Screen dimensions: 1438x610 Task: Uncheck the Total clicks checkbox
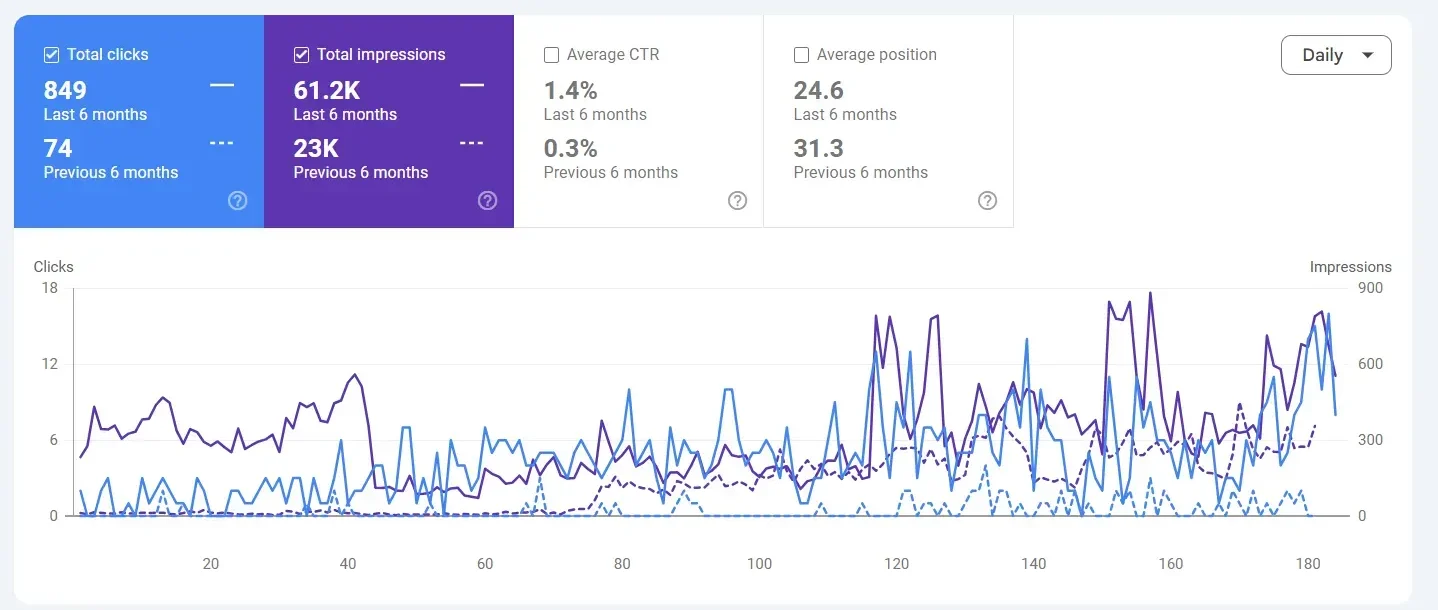[51, 54]
